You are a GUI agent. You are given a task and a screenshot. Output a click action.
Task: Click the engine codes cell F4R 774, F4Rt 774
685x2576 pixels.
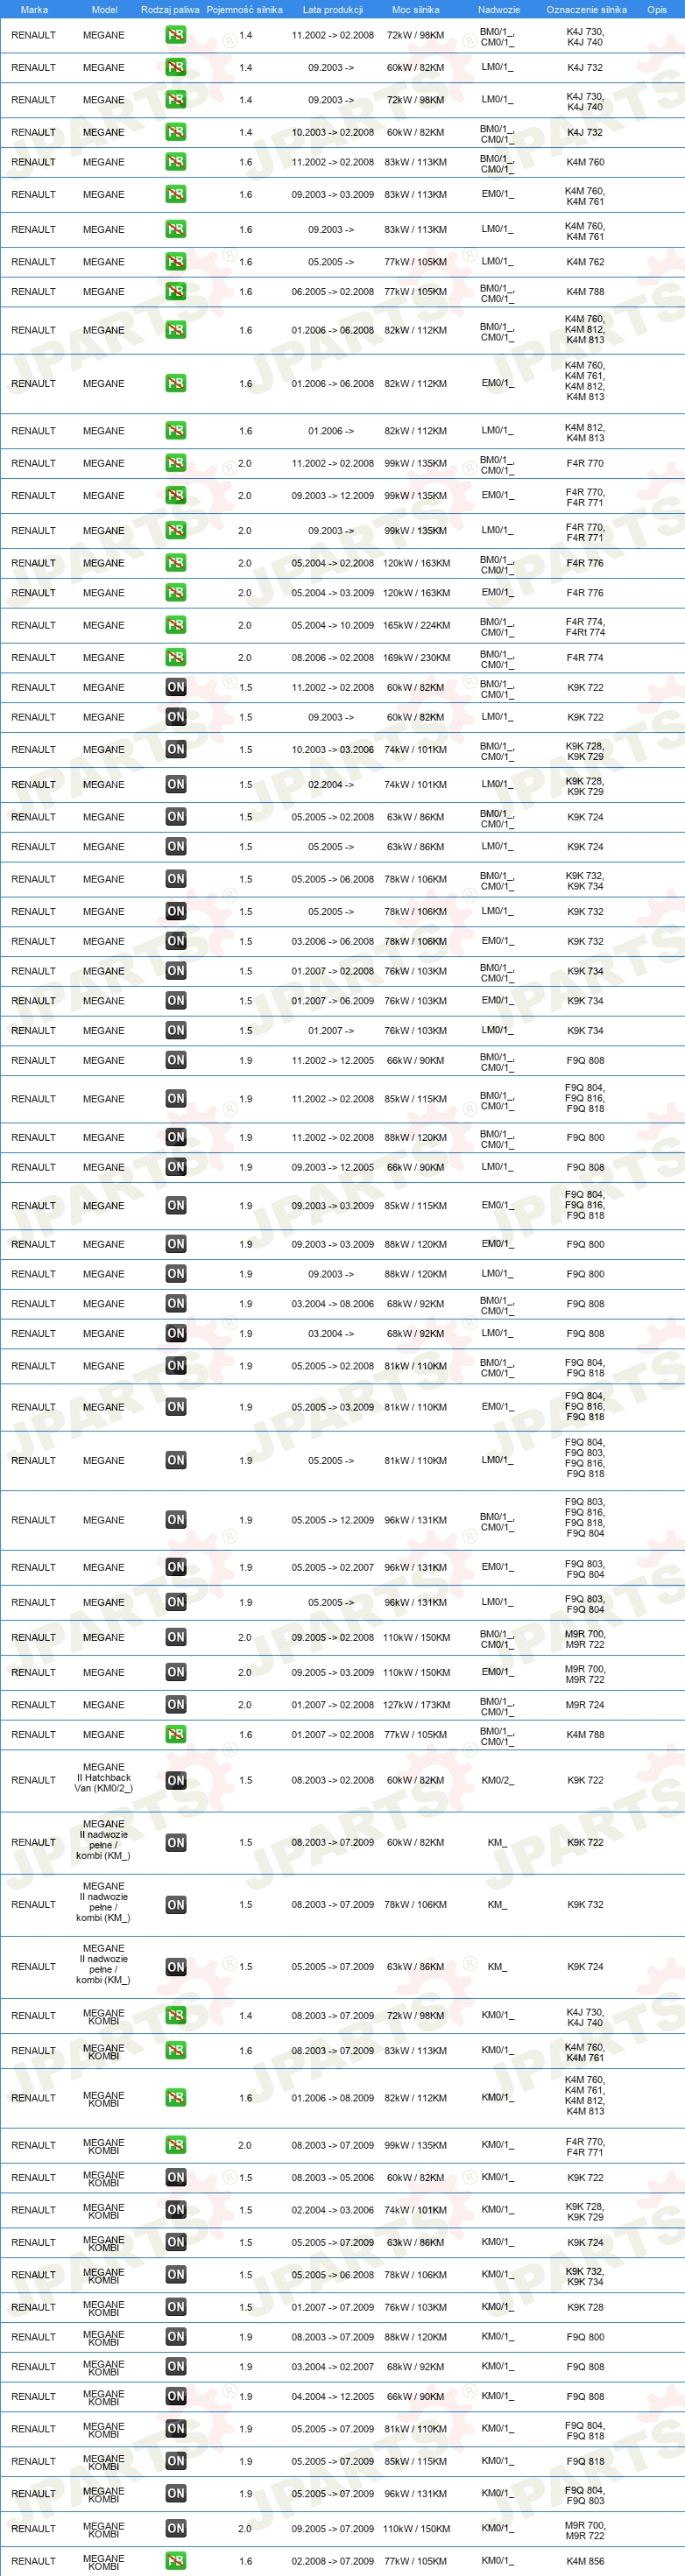pos(585,627)
